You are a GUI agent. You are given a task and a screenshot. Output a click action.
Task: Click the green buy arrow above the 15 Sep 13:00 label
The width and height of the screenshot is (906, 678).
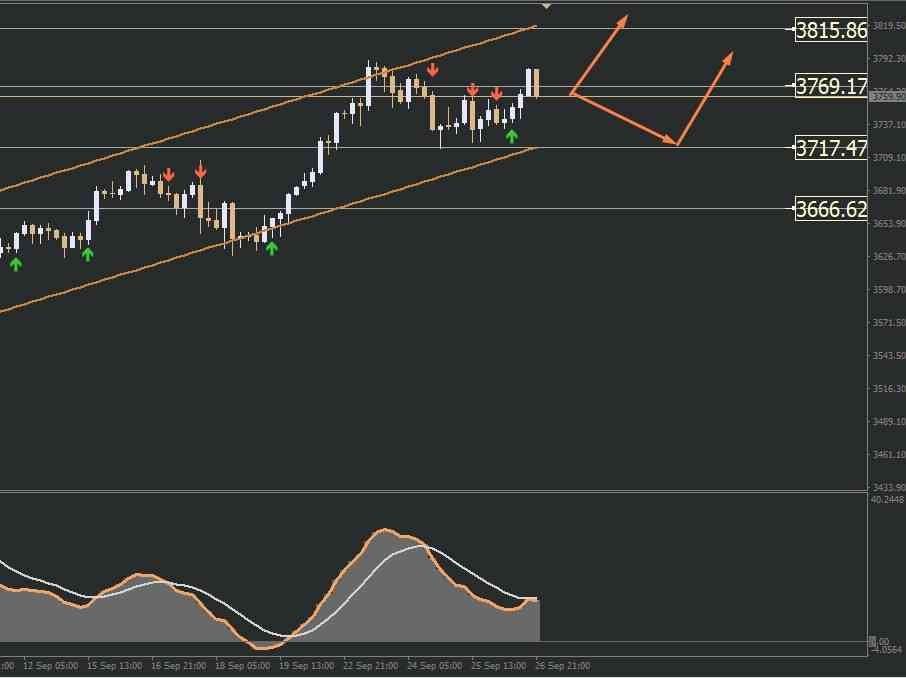click(x=87, y=254)
